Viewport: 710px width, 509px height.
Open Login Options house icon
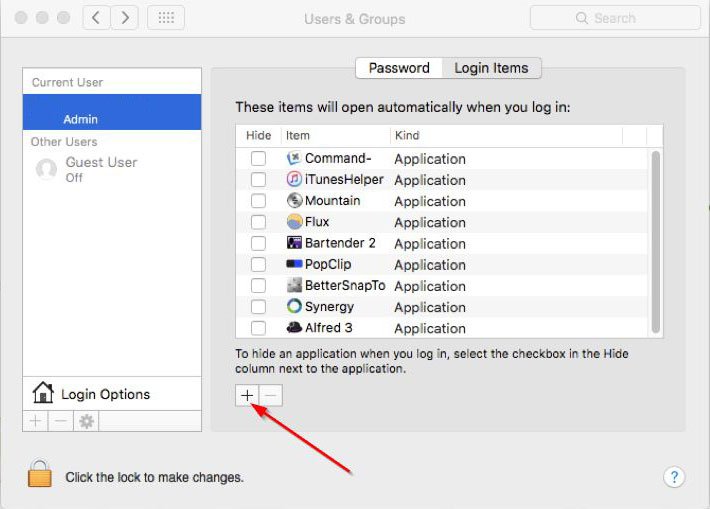pyautogui.click(x=43, y=393)
